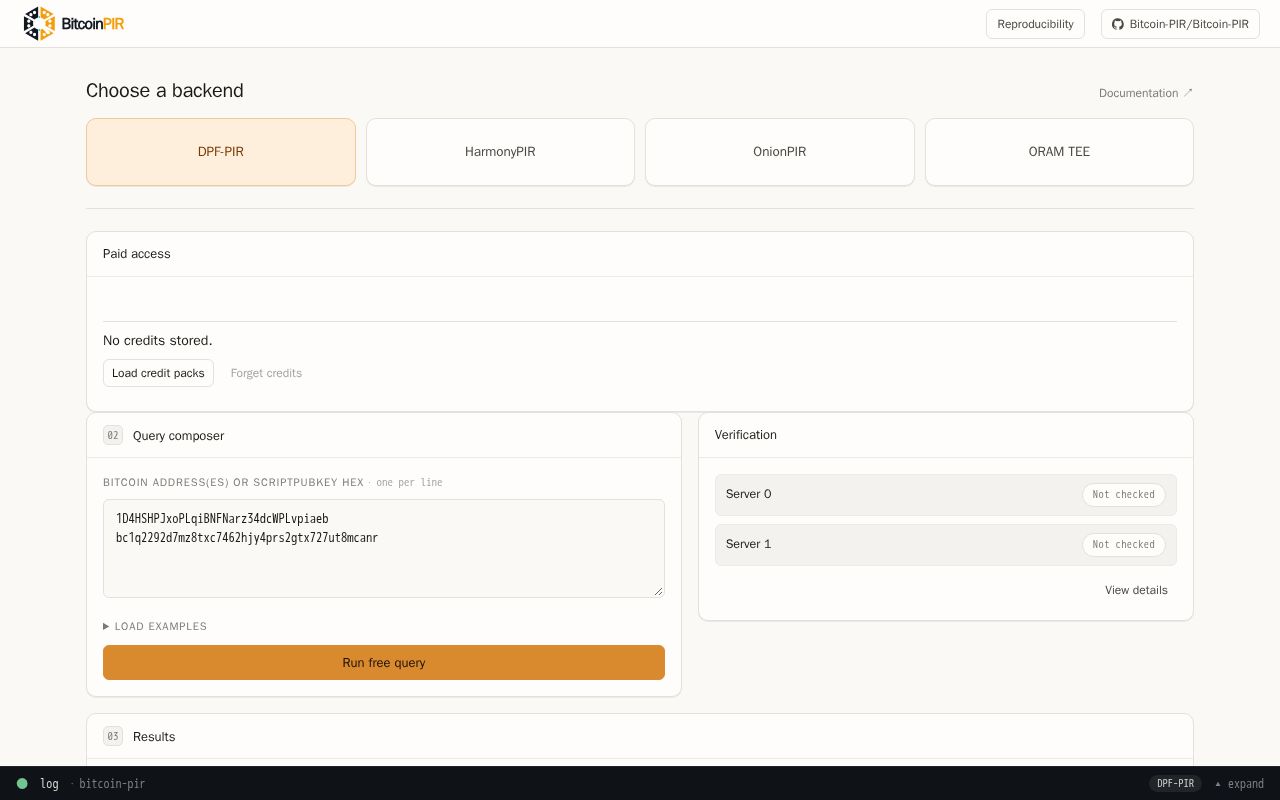Click the address starting with 1D4HSHP
This screenshot has height=800, width=1280.
(x=222, y=518)
